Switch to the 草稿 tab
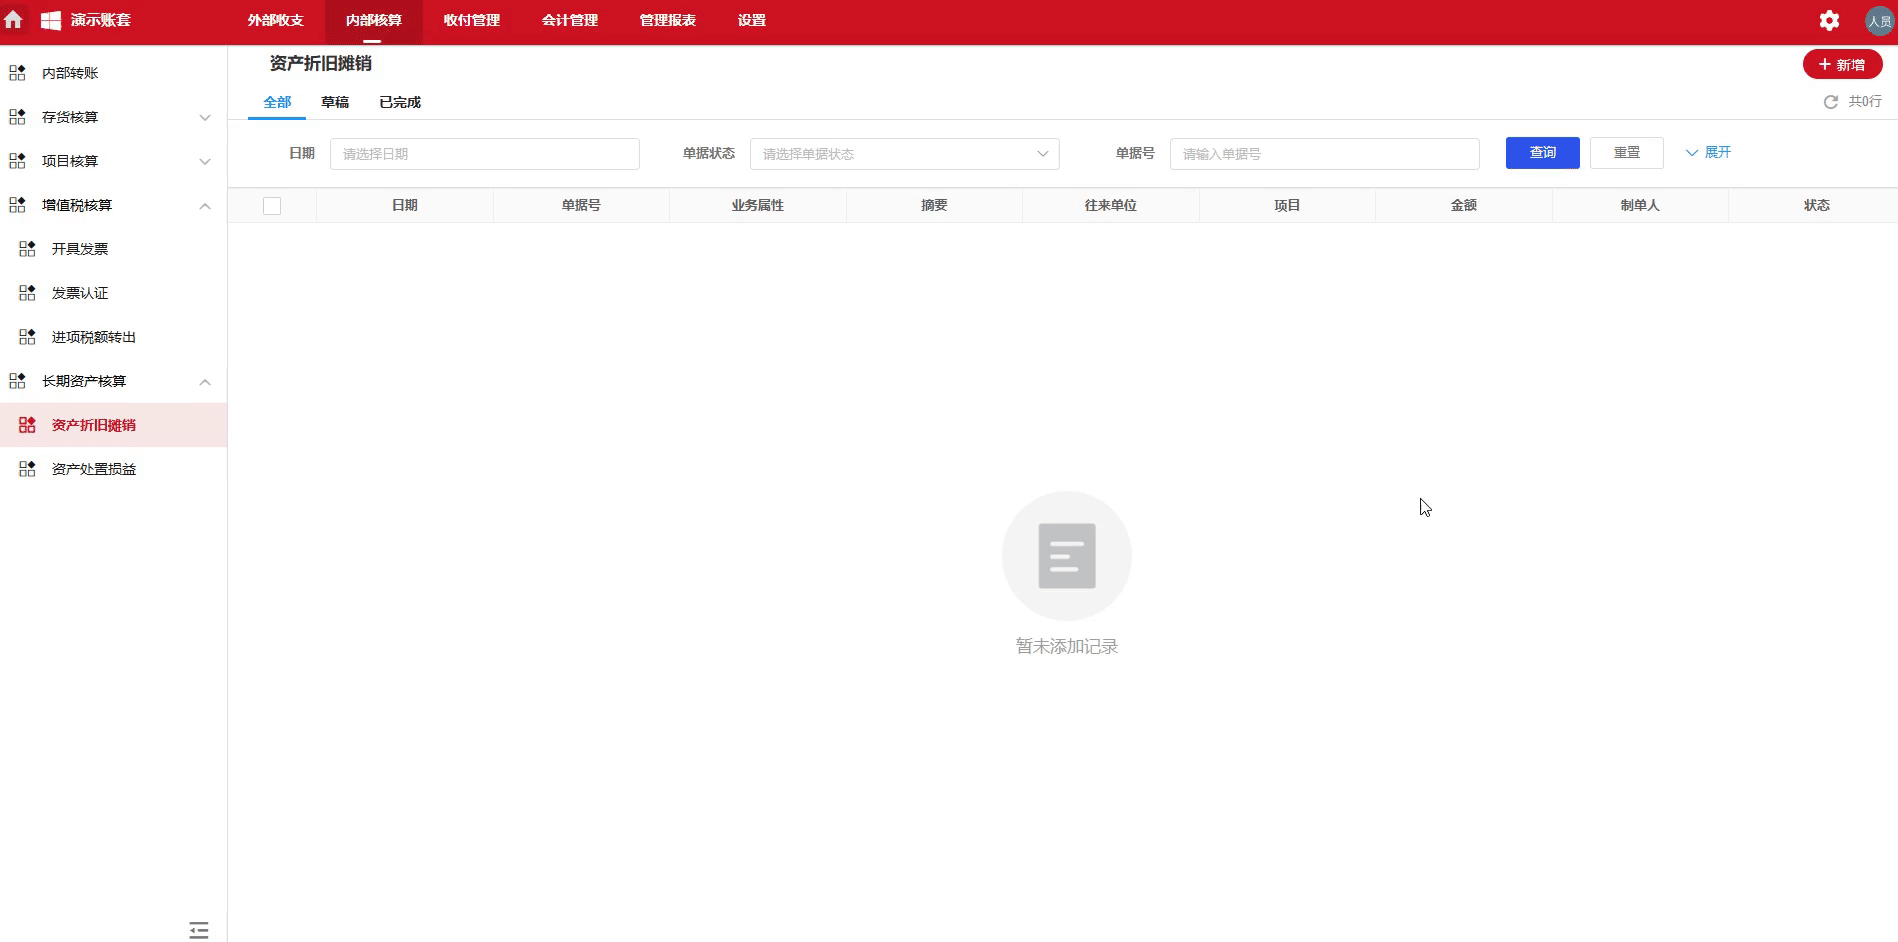 click(x=335, y=101)
